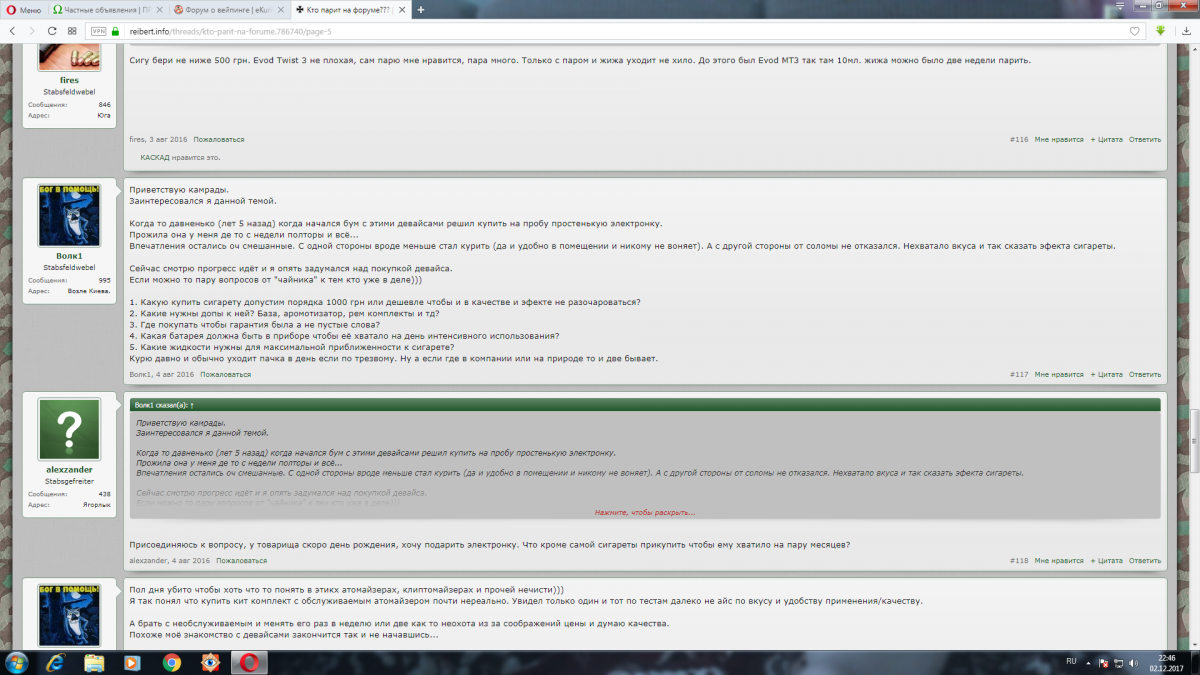Screen dimensions: 1200x675
Task: Switch RU keyboard language indicator
Action: click(1071, 662)
